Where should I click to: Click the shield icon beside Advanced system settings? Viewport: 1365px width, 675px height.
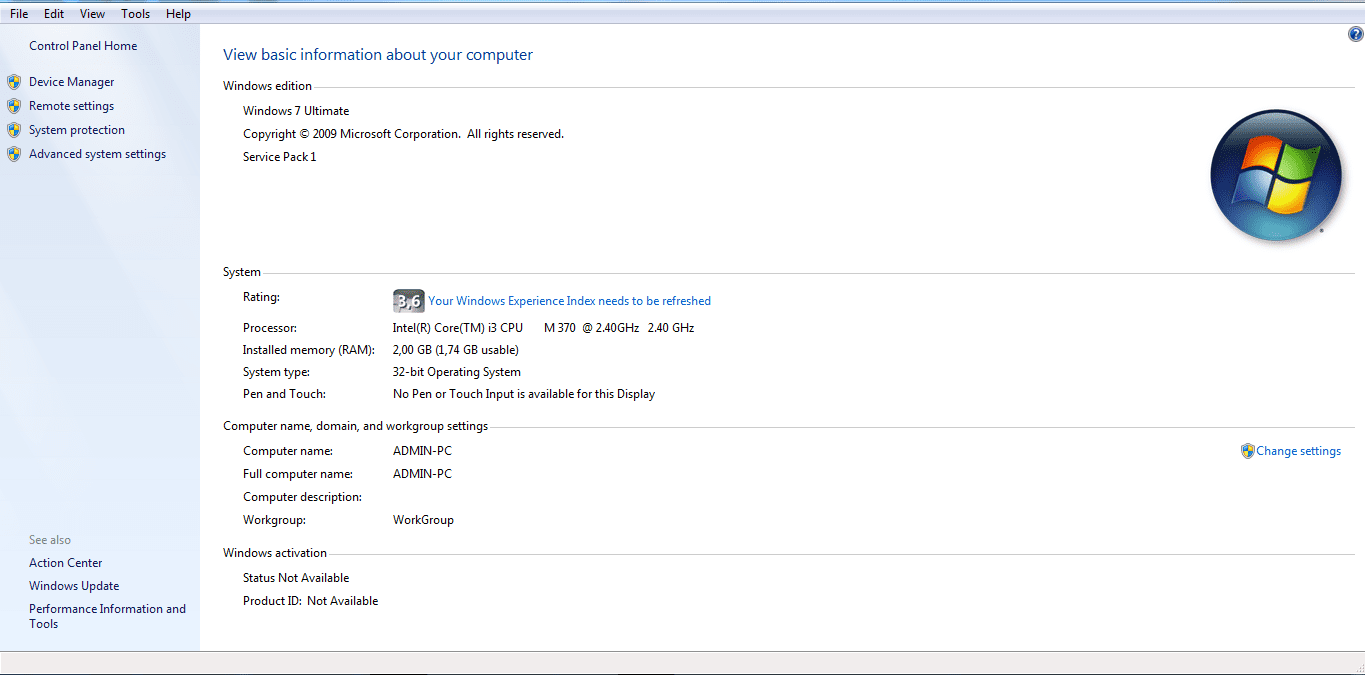point(14,154)
